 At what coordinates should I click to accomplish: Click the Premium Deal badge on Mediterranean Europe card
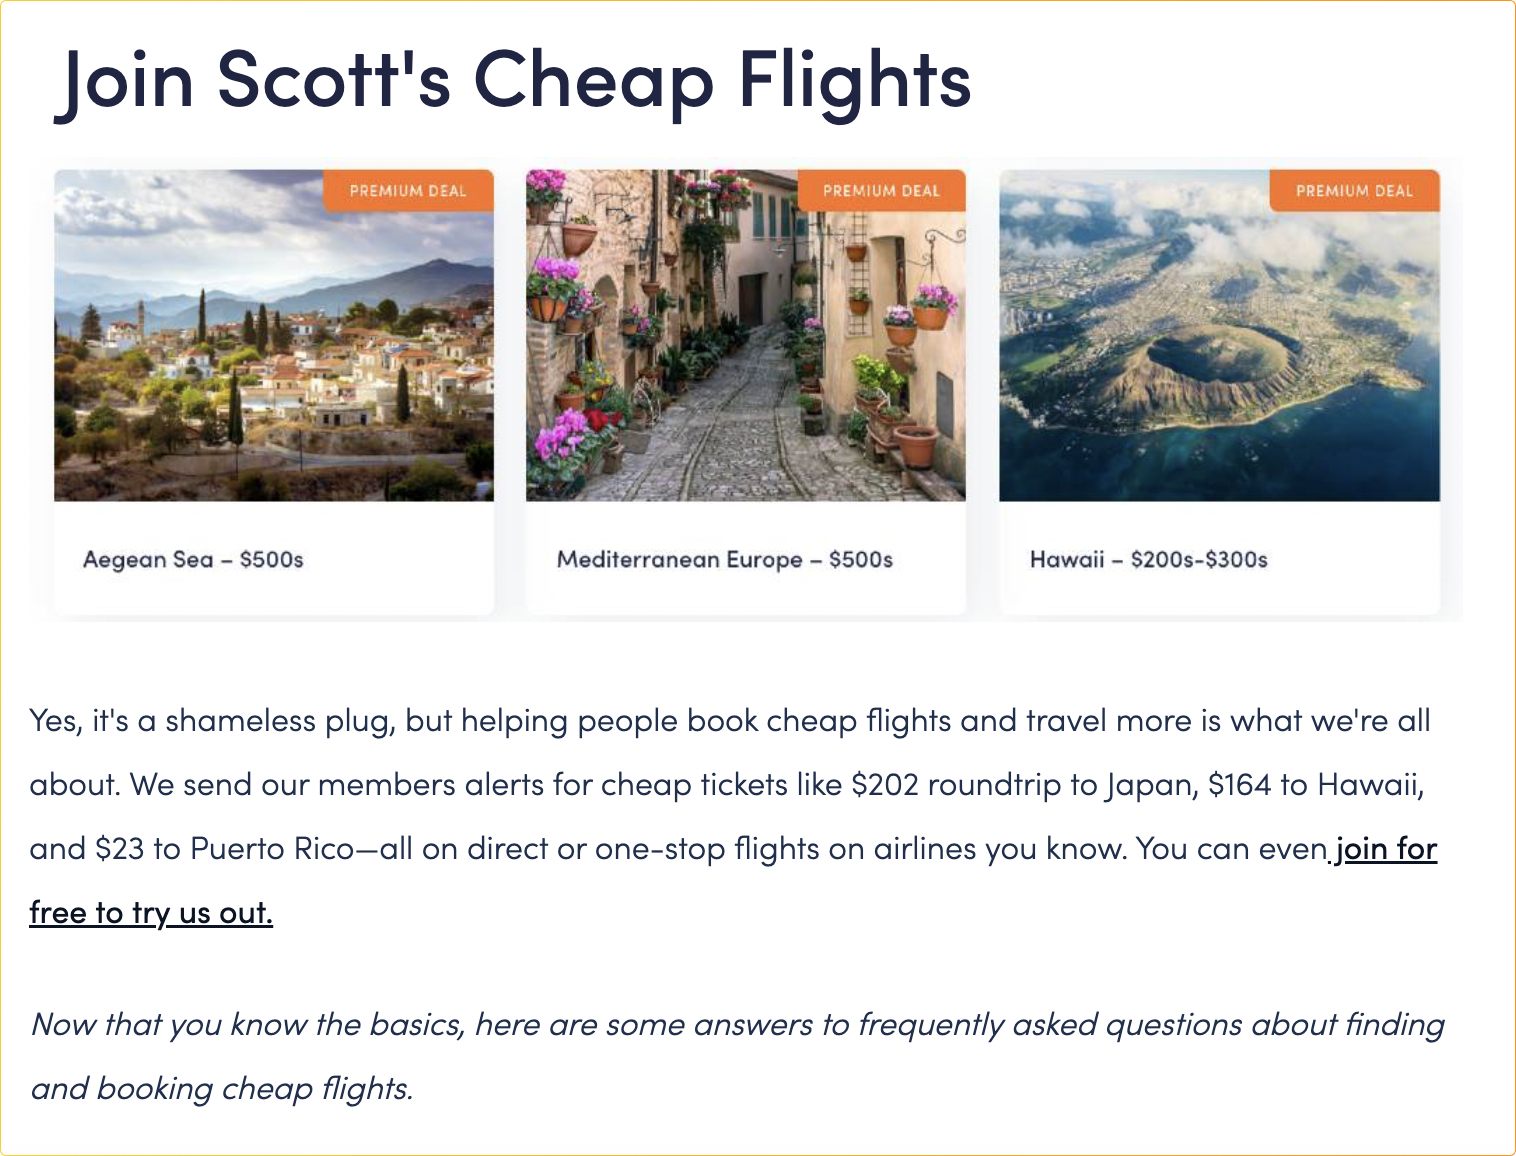click(881, 191)
